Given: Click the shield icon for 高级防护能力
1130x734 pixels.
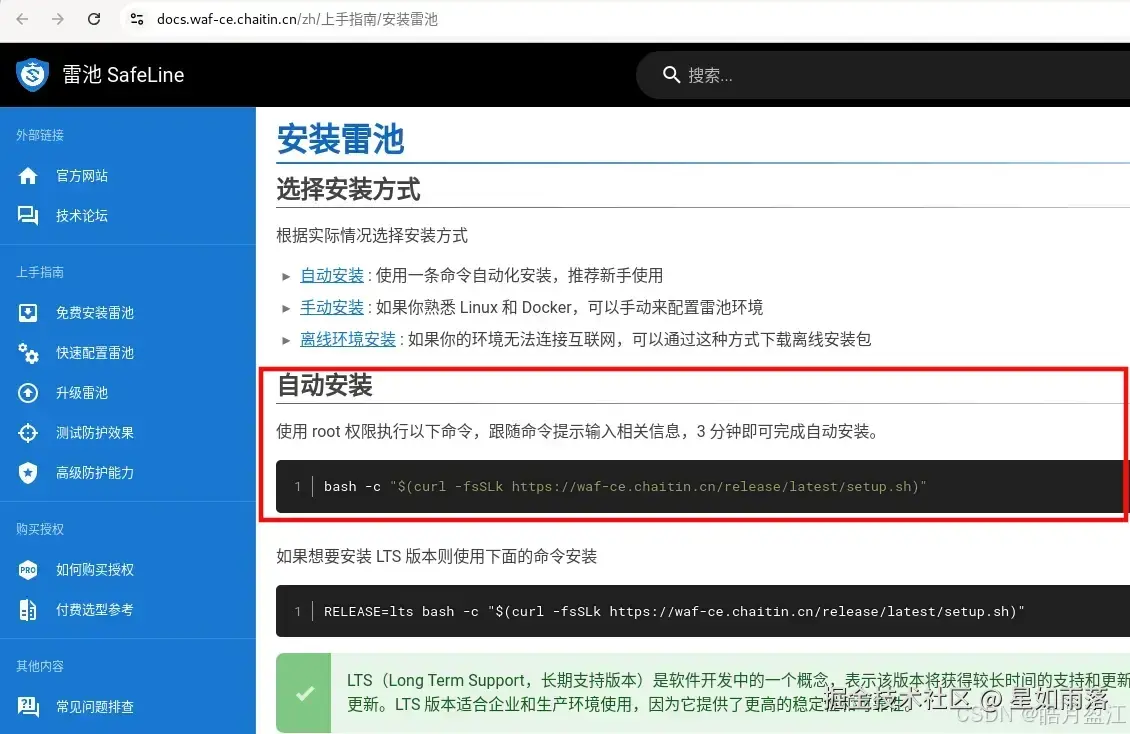Looking at the screenshot, I should [x=27, y=472].
